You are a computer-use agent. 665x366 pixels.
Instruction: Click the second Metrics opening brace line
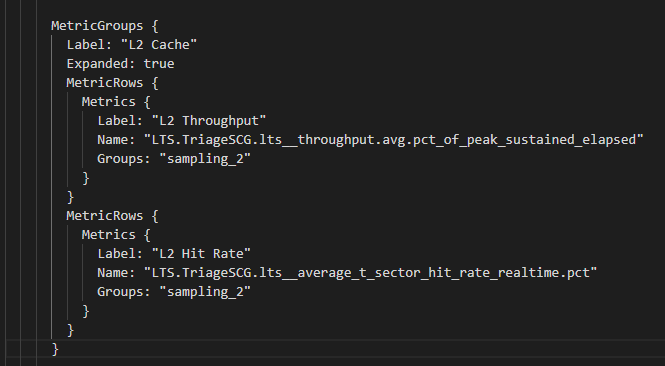click(116, 235)
